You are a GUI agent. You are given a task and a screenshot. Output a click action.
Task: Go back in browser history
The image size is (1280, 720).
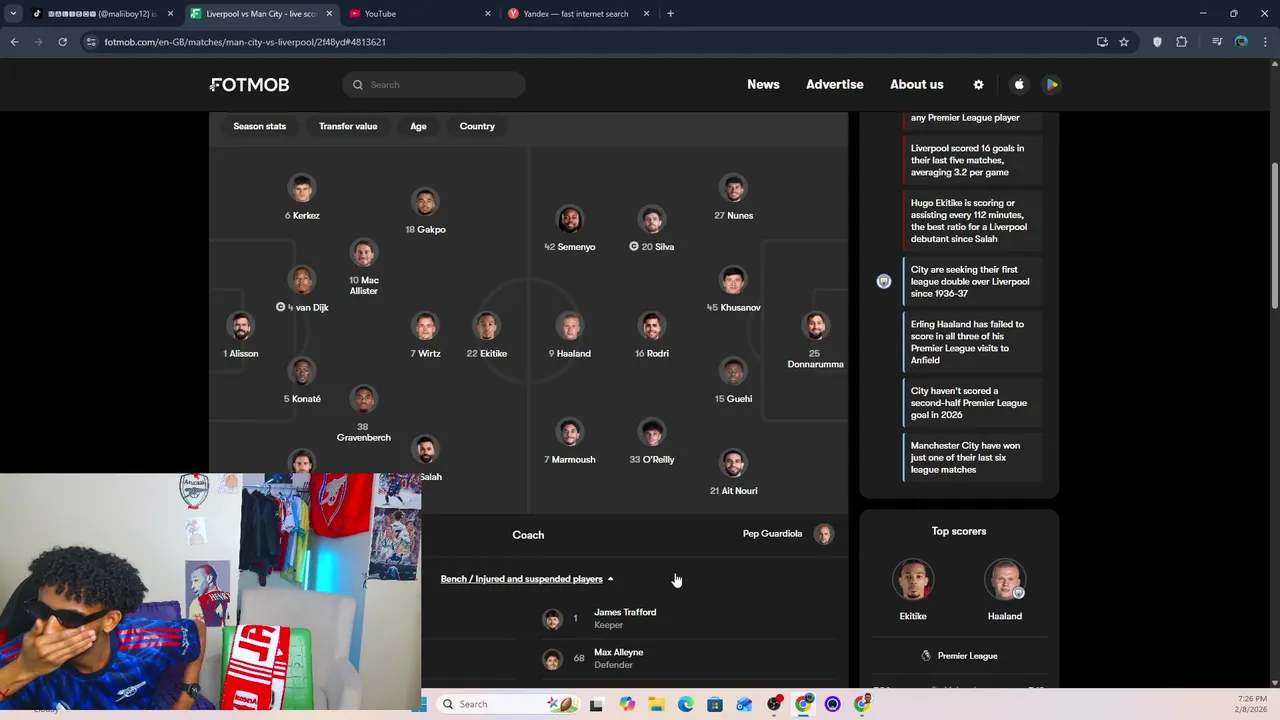point(14,42)
